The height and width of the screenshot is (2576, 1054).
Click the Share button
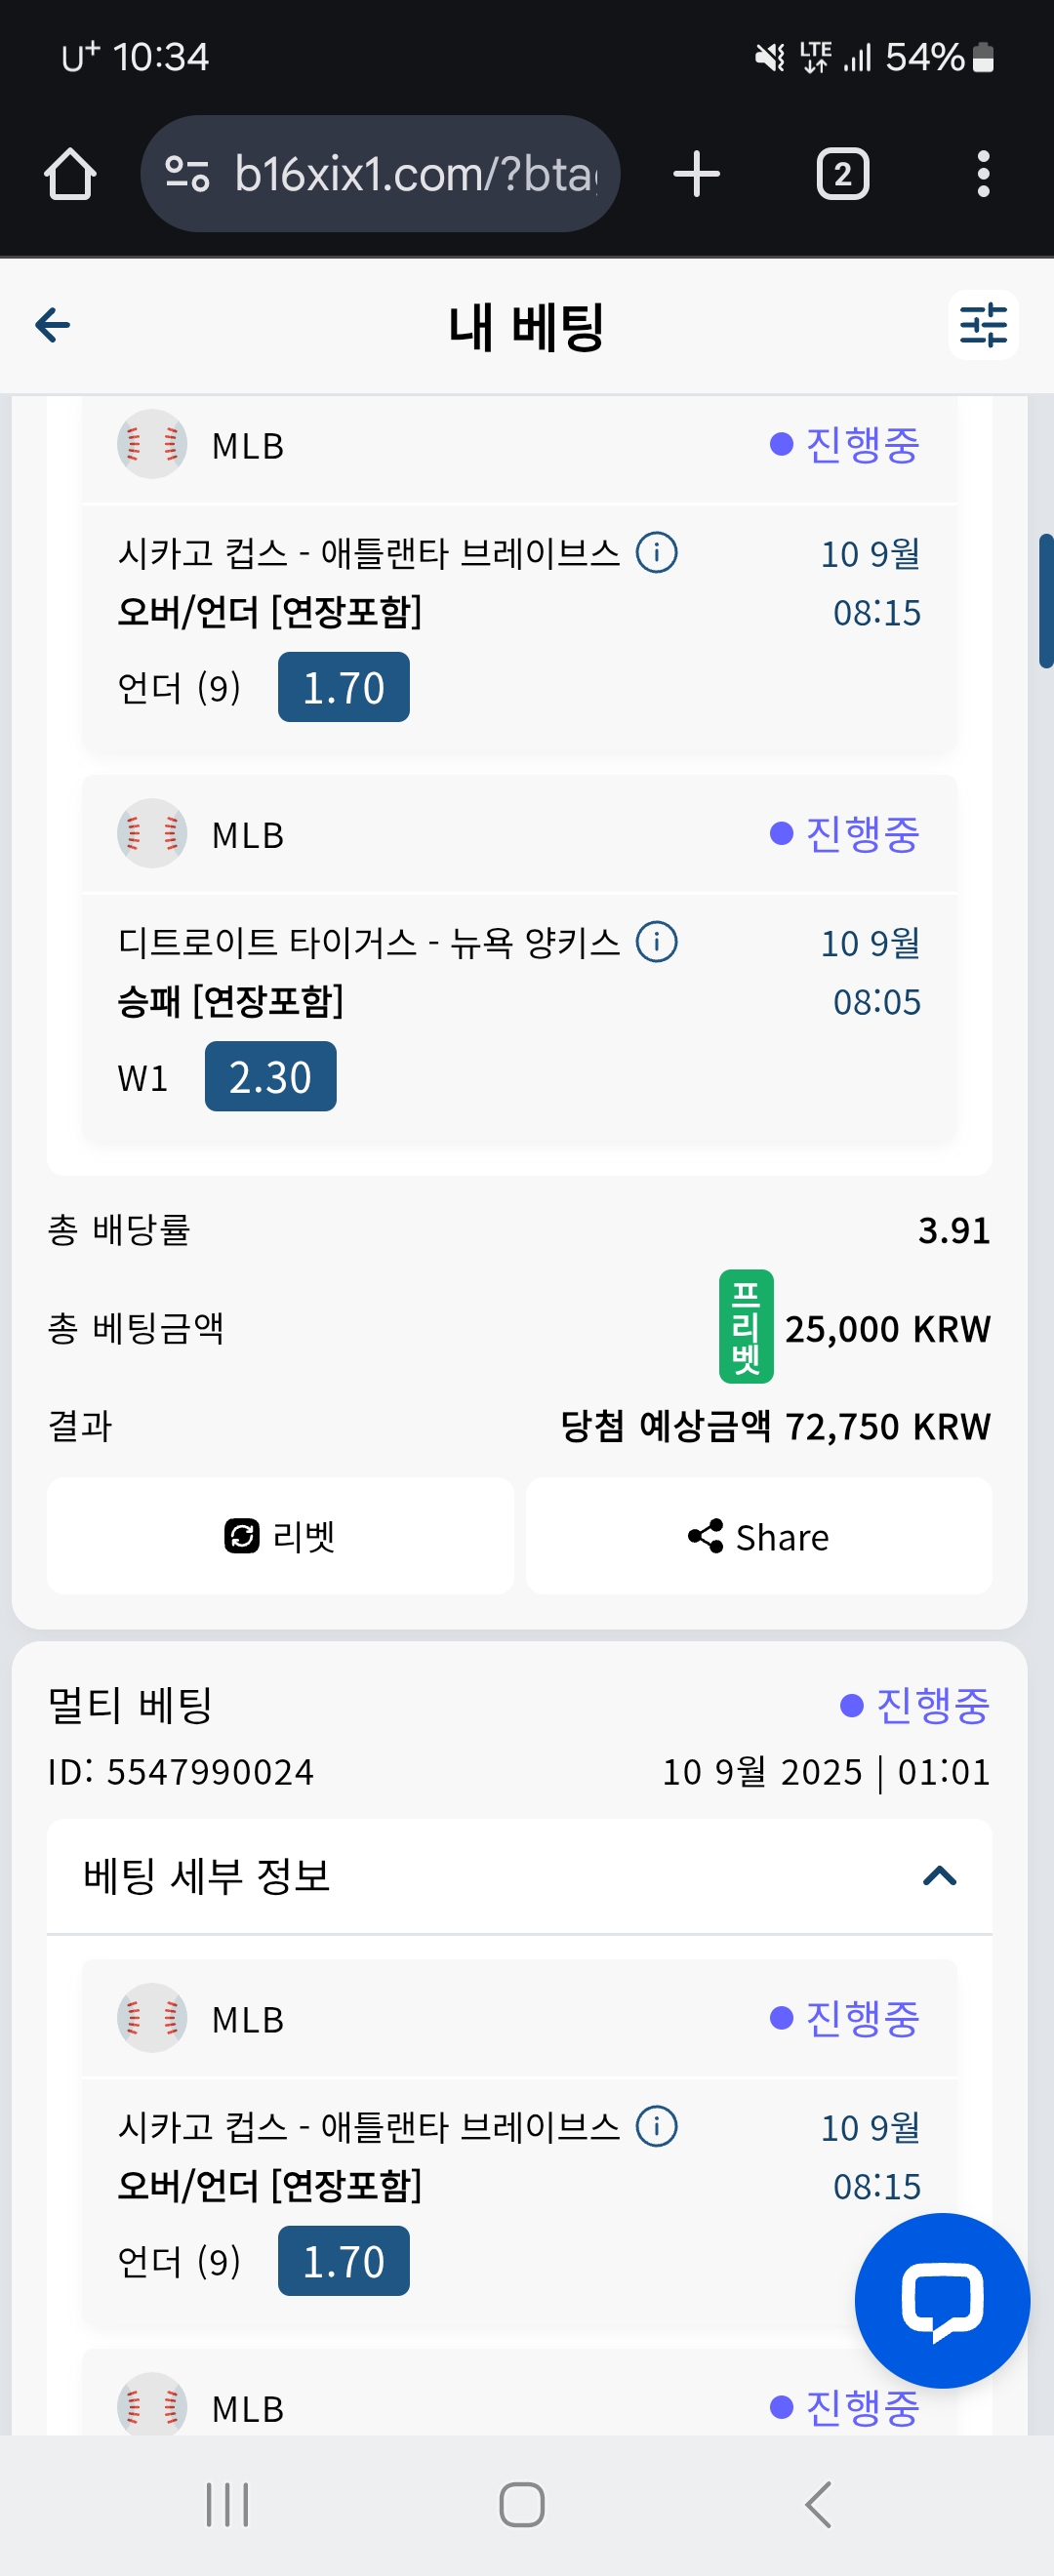759,1535
